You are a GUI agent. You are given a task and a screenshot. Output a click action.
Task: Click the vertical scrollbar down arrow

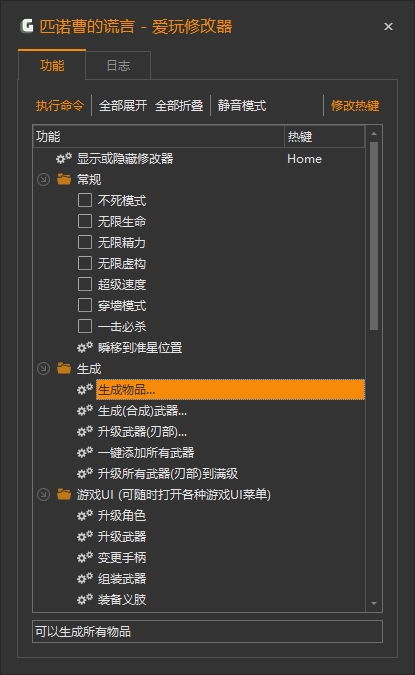click(374, 604)
